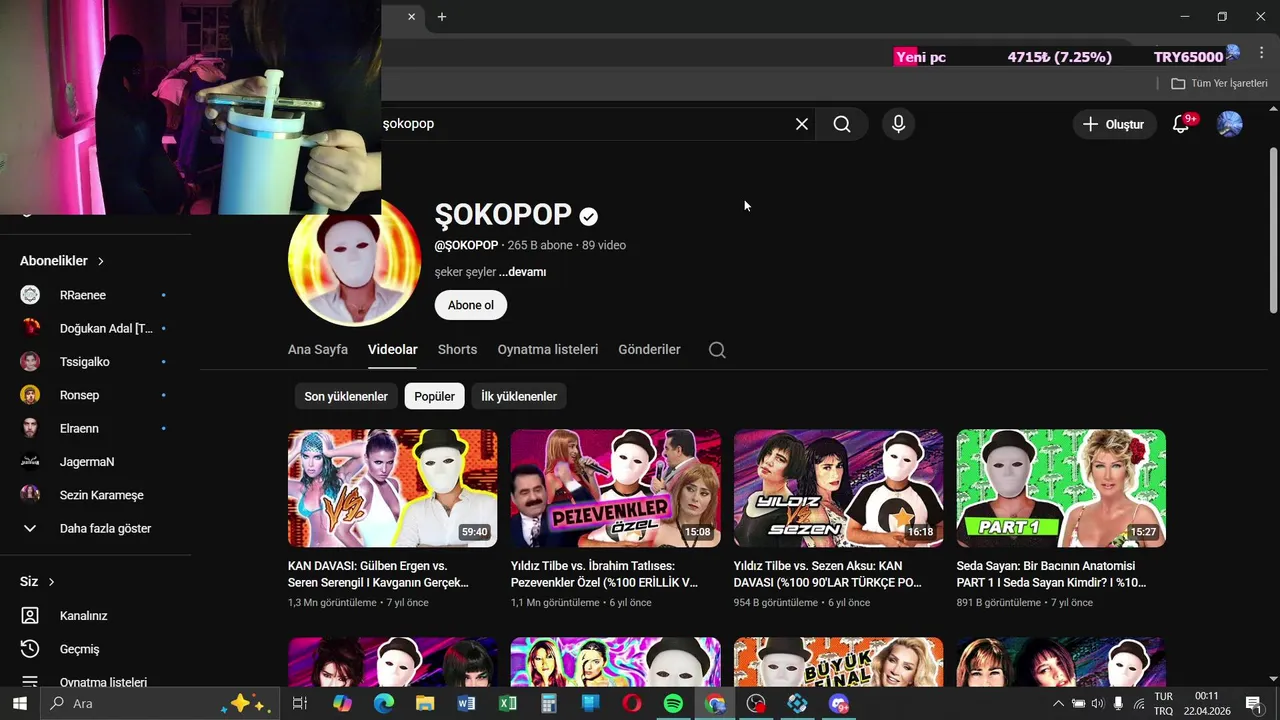The height and width of the screenshot is (720, 1280).
Task: Expand the Siz section chevron
Action: point(51,582)
